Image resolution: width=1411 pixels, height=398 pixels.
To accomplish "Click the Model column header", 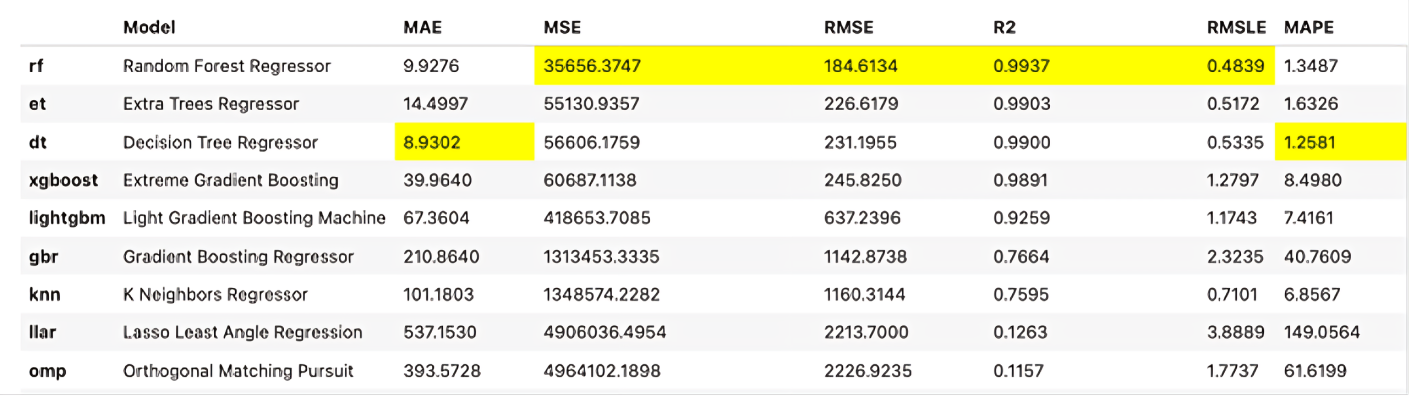I will (150, 28).
